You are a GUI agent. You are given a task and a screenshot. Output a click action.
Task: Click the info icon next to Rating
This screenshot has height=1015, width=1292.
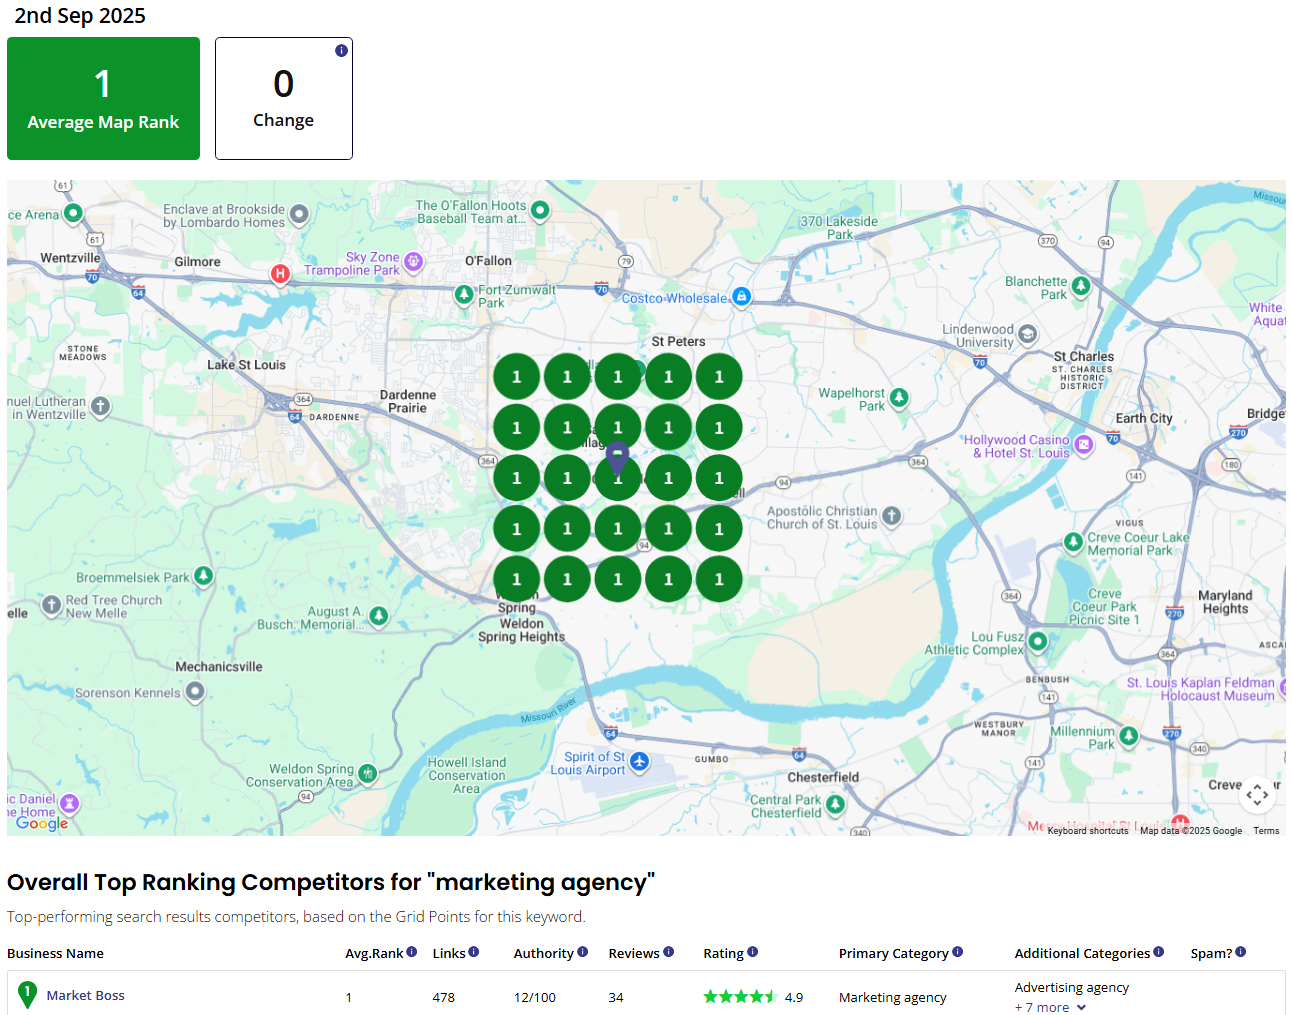point(752,952)
